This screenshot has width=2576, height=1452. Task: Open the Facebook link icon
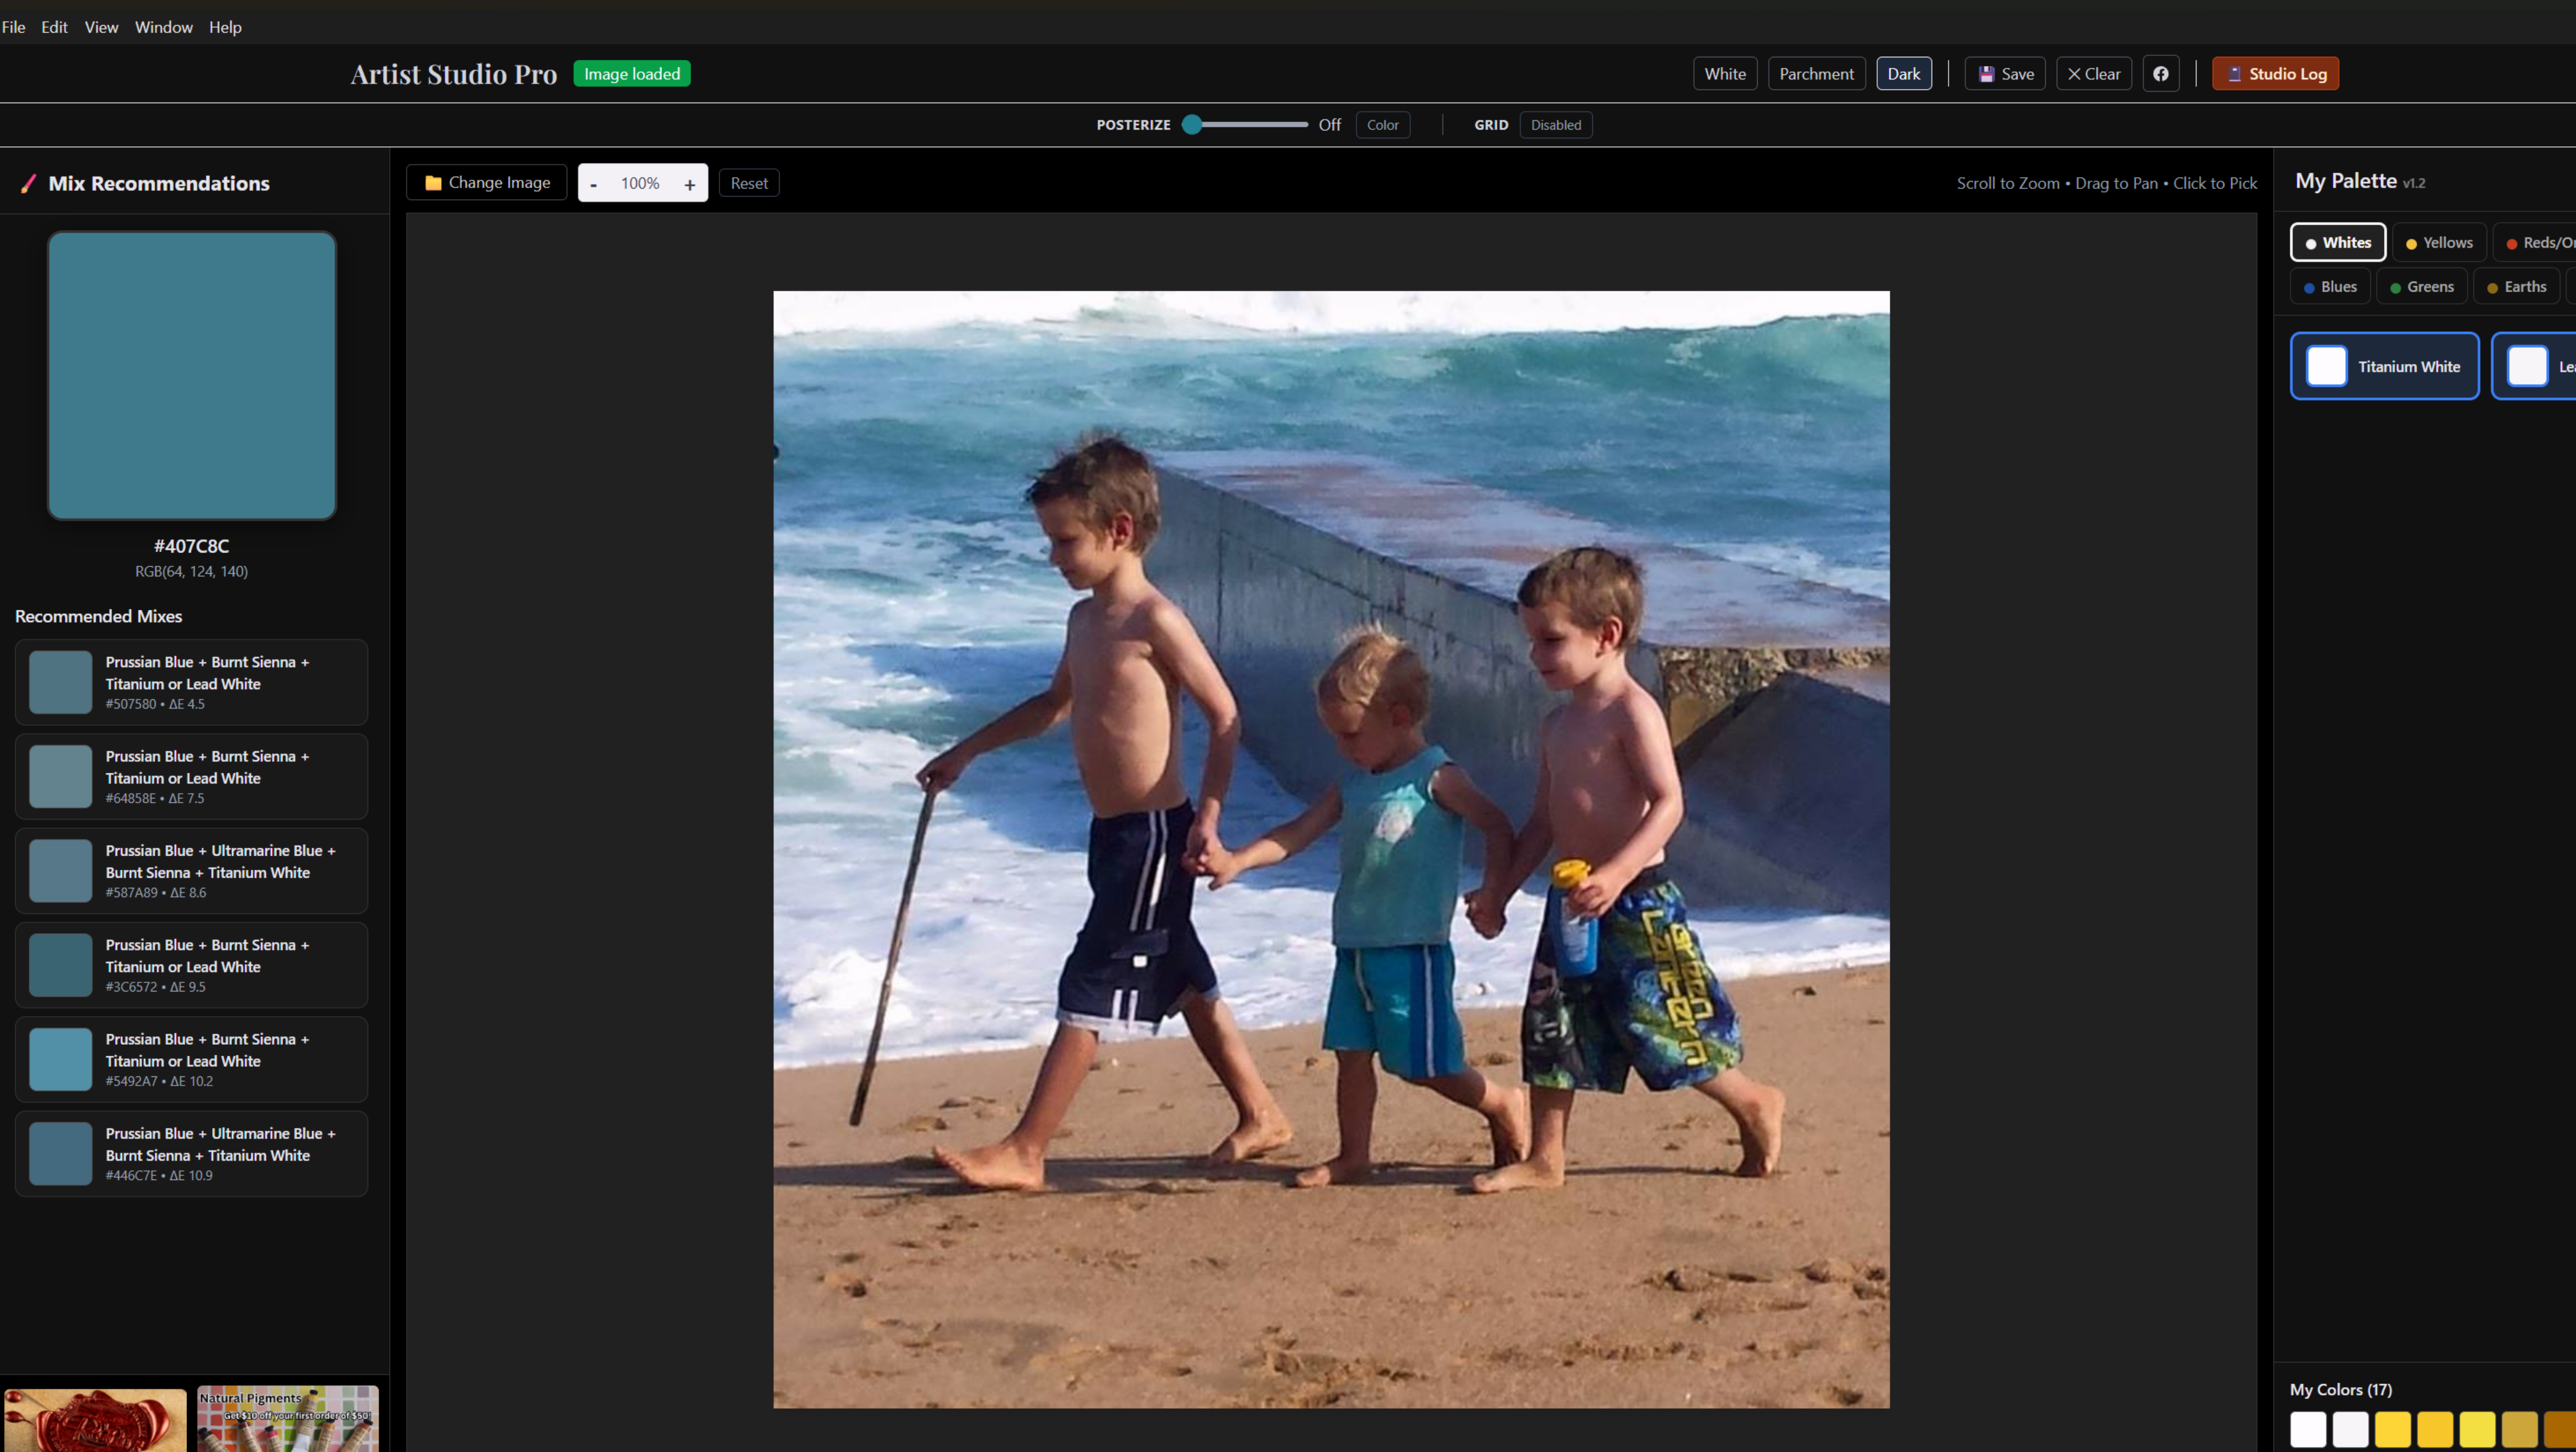pos(2160,73)
